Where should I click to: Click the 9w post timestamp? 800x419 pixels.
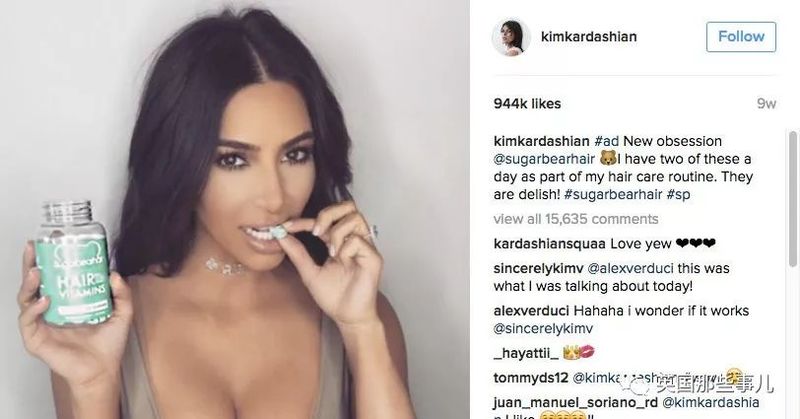coord(766,104)
